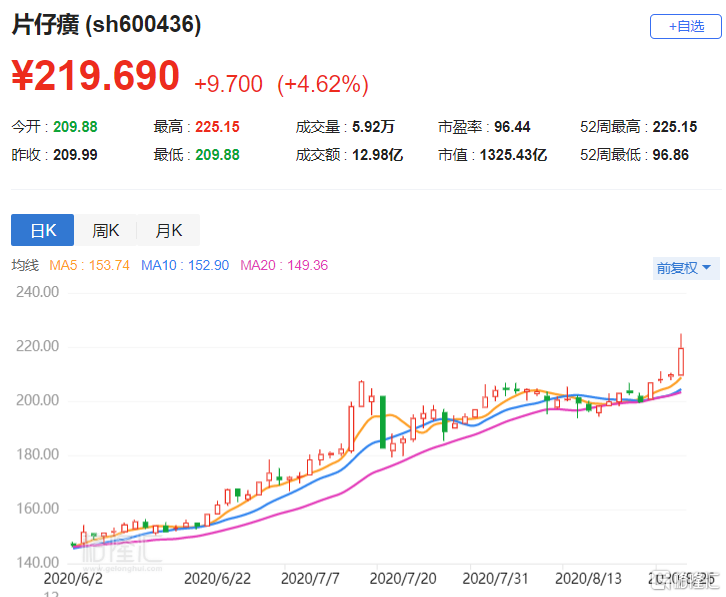Click the day low value 最低 209.88
Viewport: 726px width, 597px height.
coord(217,155)
